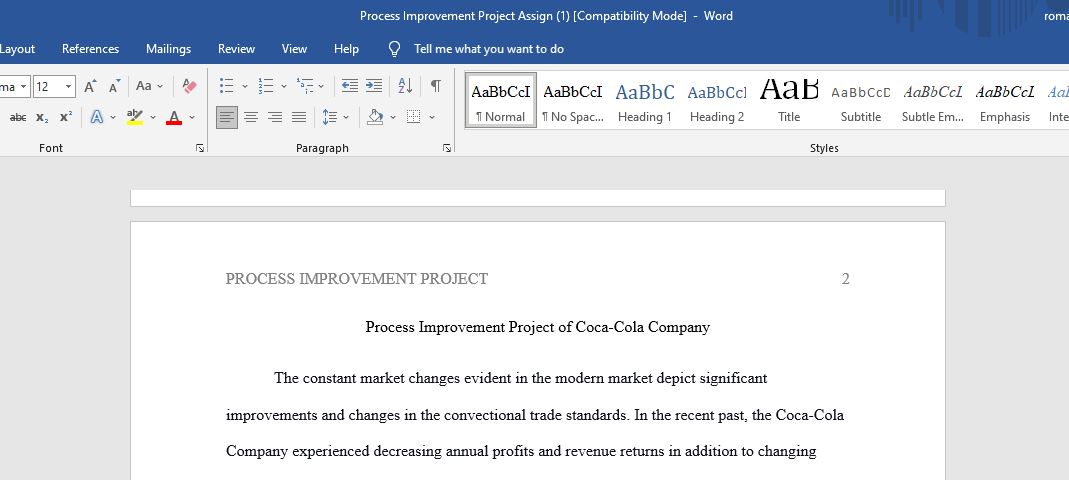Image resolution: width=1069 pixels, height=480 pixels.
Task: Open the Change Case dropdown
Action: pos(149,87)
